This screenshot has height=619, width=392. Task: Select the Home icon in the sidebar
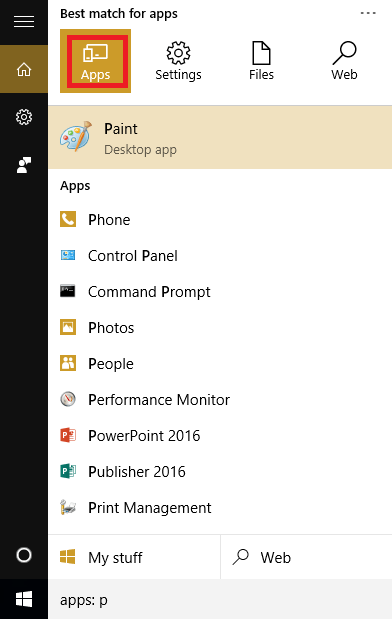[24, 69]
